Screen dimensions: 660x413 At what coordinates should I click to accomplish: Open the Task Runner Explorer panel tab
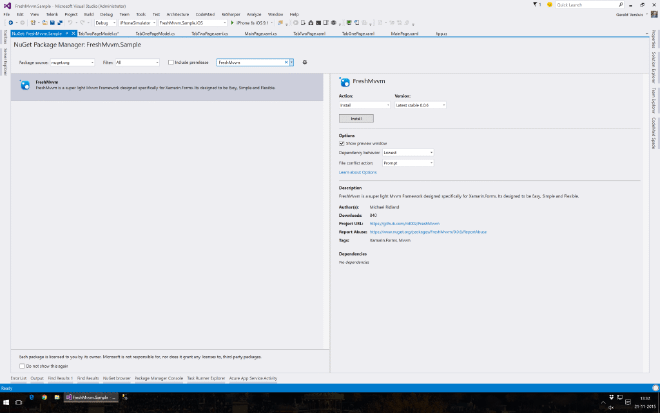(x=206, y=378)
